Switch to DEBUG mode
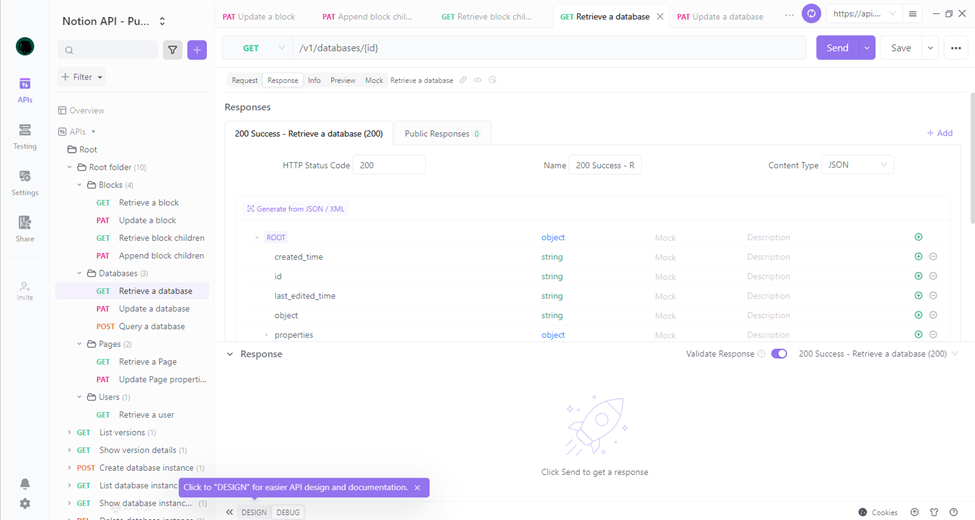This screenshot has height=520, width=975. pyautogui.click(x=288, y=513)
